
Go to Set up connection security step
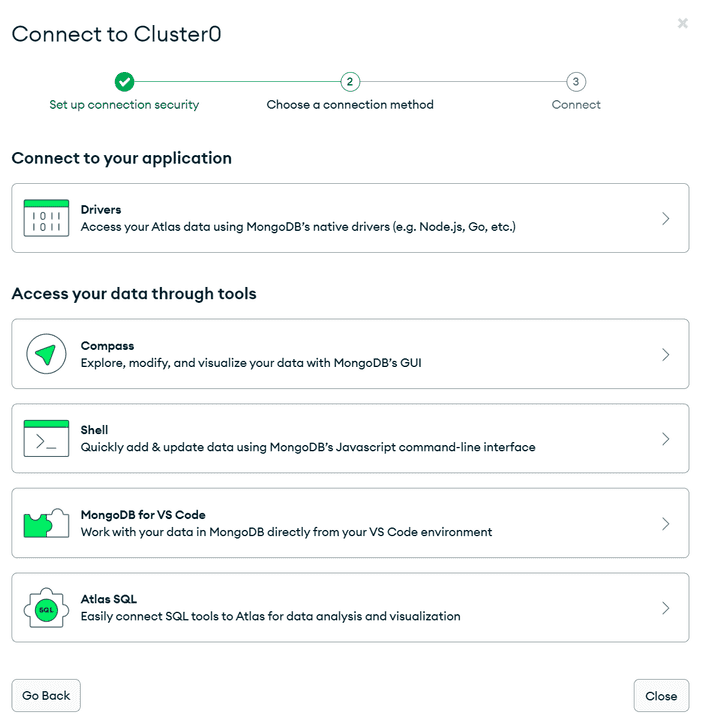(124, 105)
